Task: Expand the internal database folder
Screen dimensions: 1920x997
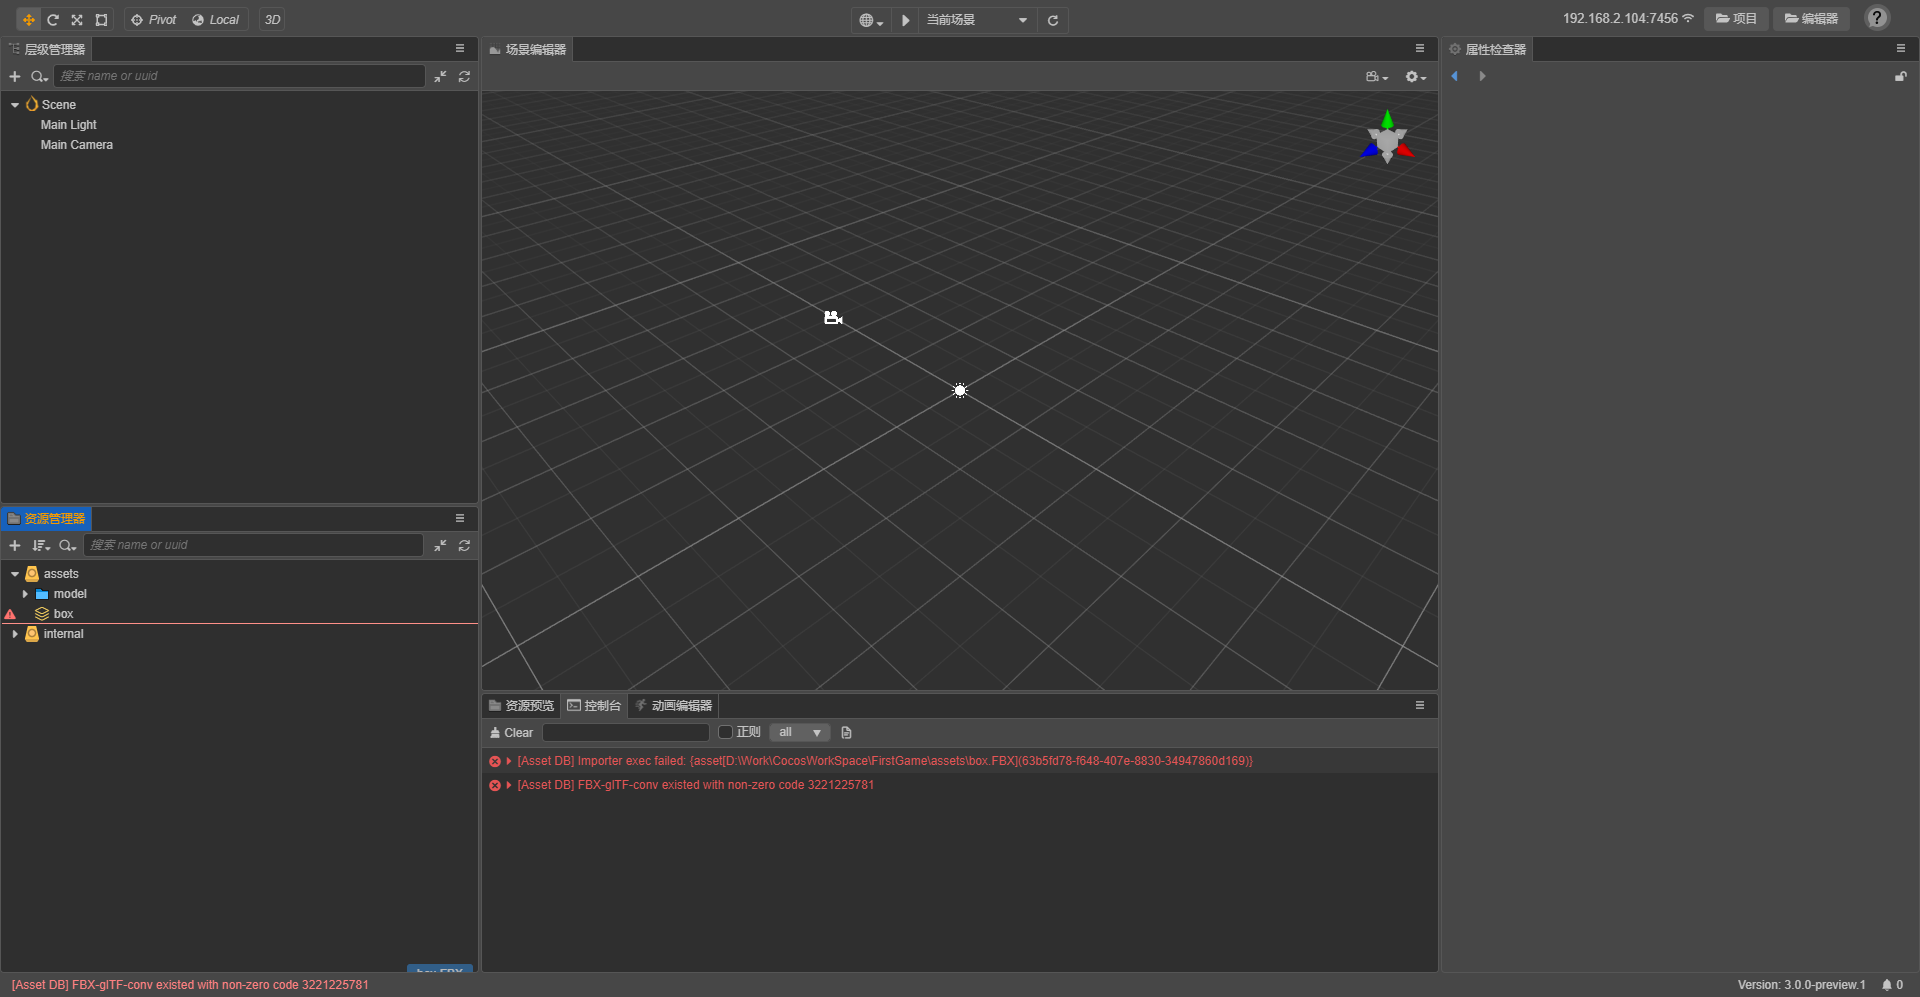Action: tap(15, 634)
